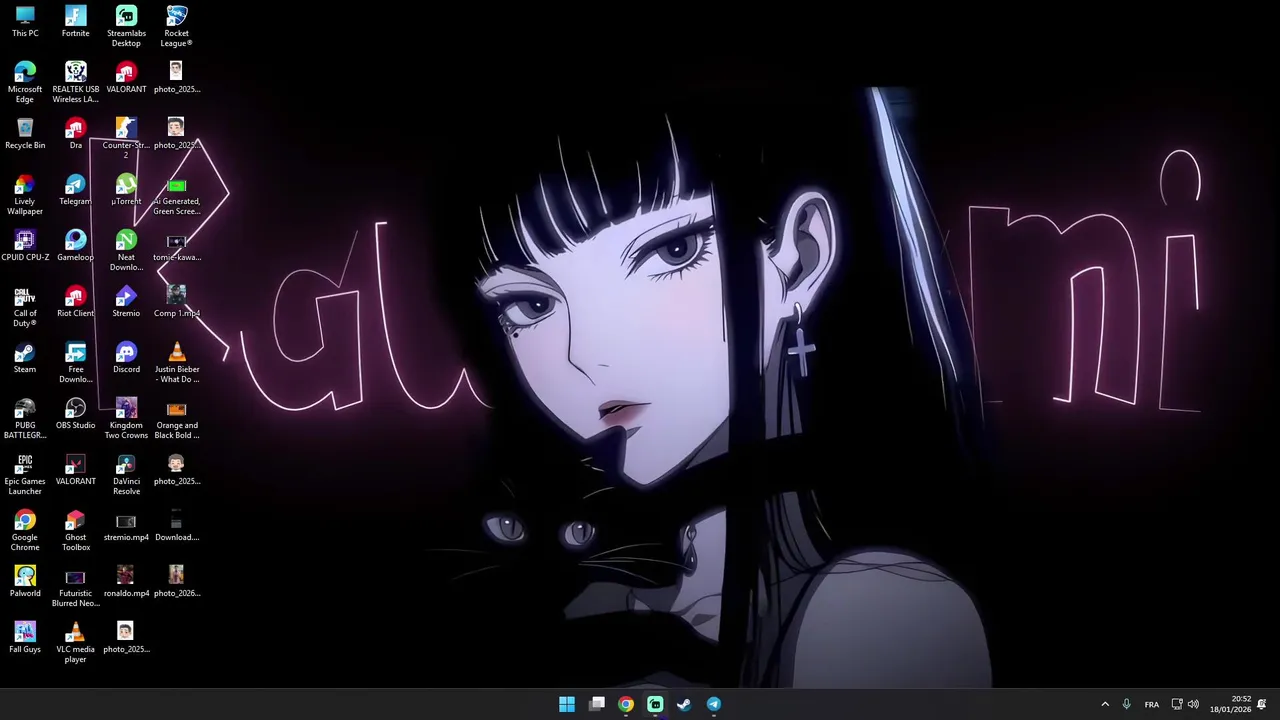
Task: Select the shortcut labeled Dra
Action: [x=75, y=134]
